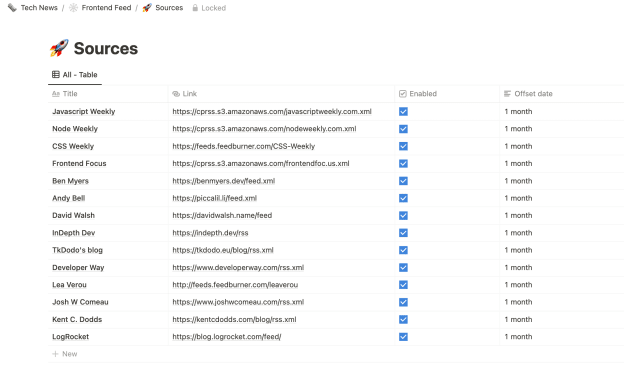Screen dimensions: 624x371
Task: Click the rocket icon beside Sources breadcrumb
Action: pyautogui.click(x=147, y=8)
